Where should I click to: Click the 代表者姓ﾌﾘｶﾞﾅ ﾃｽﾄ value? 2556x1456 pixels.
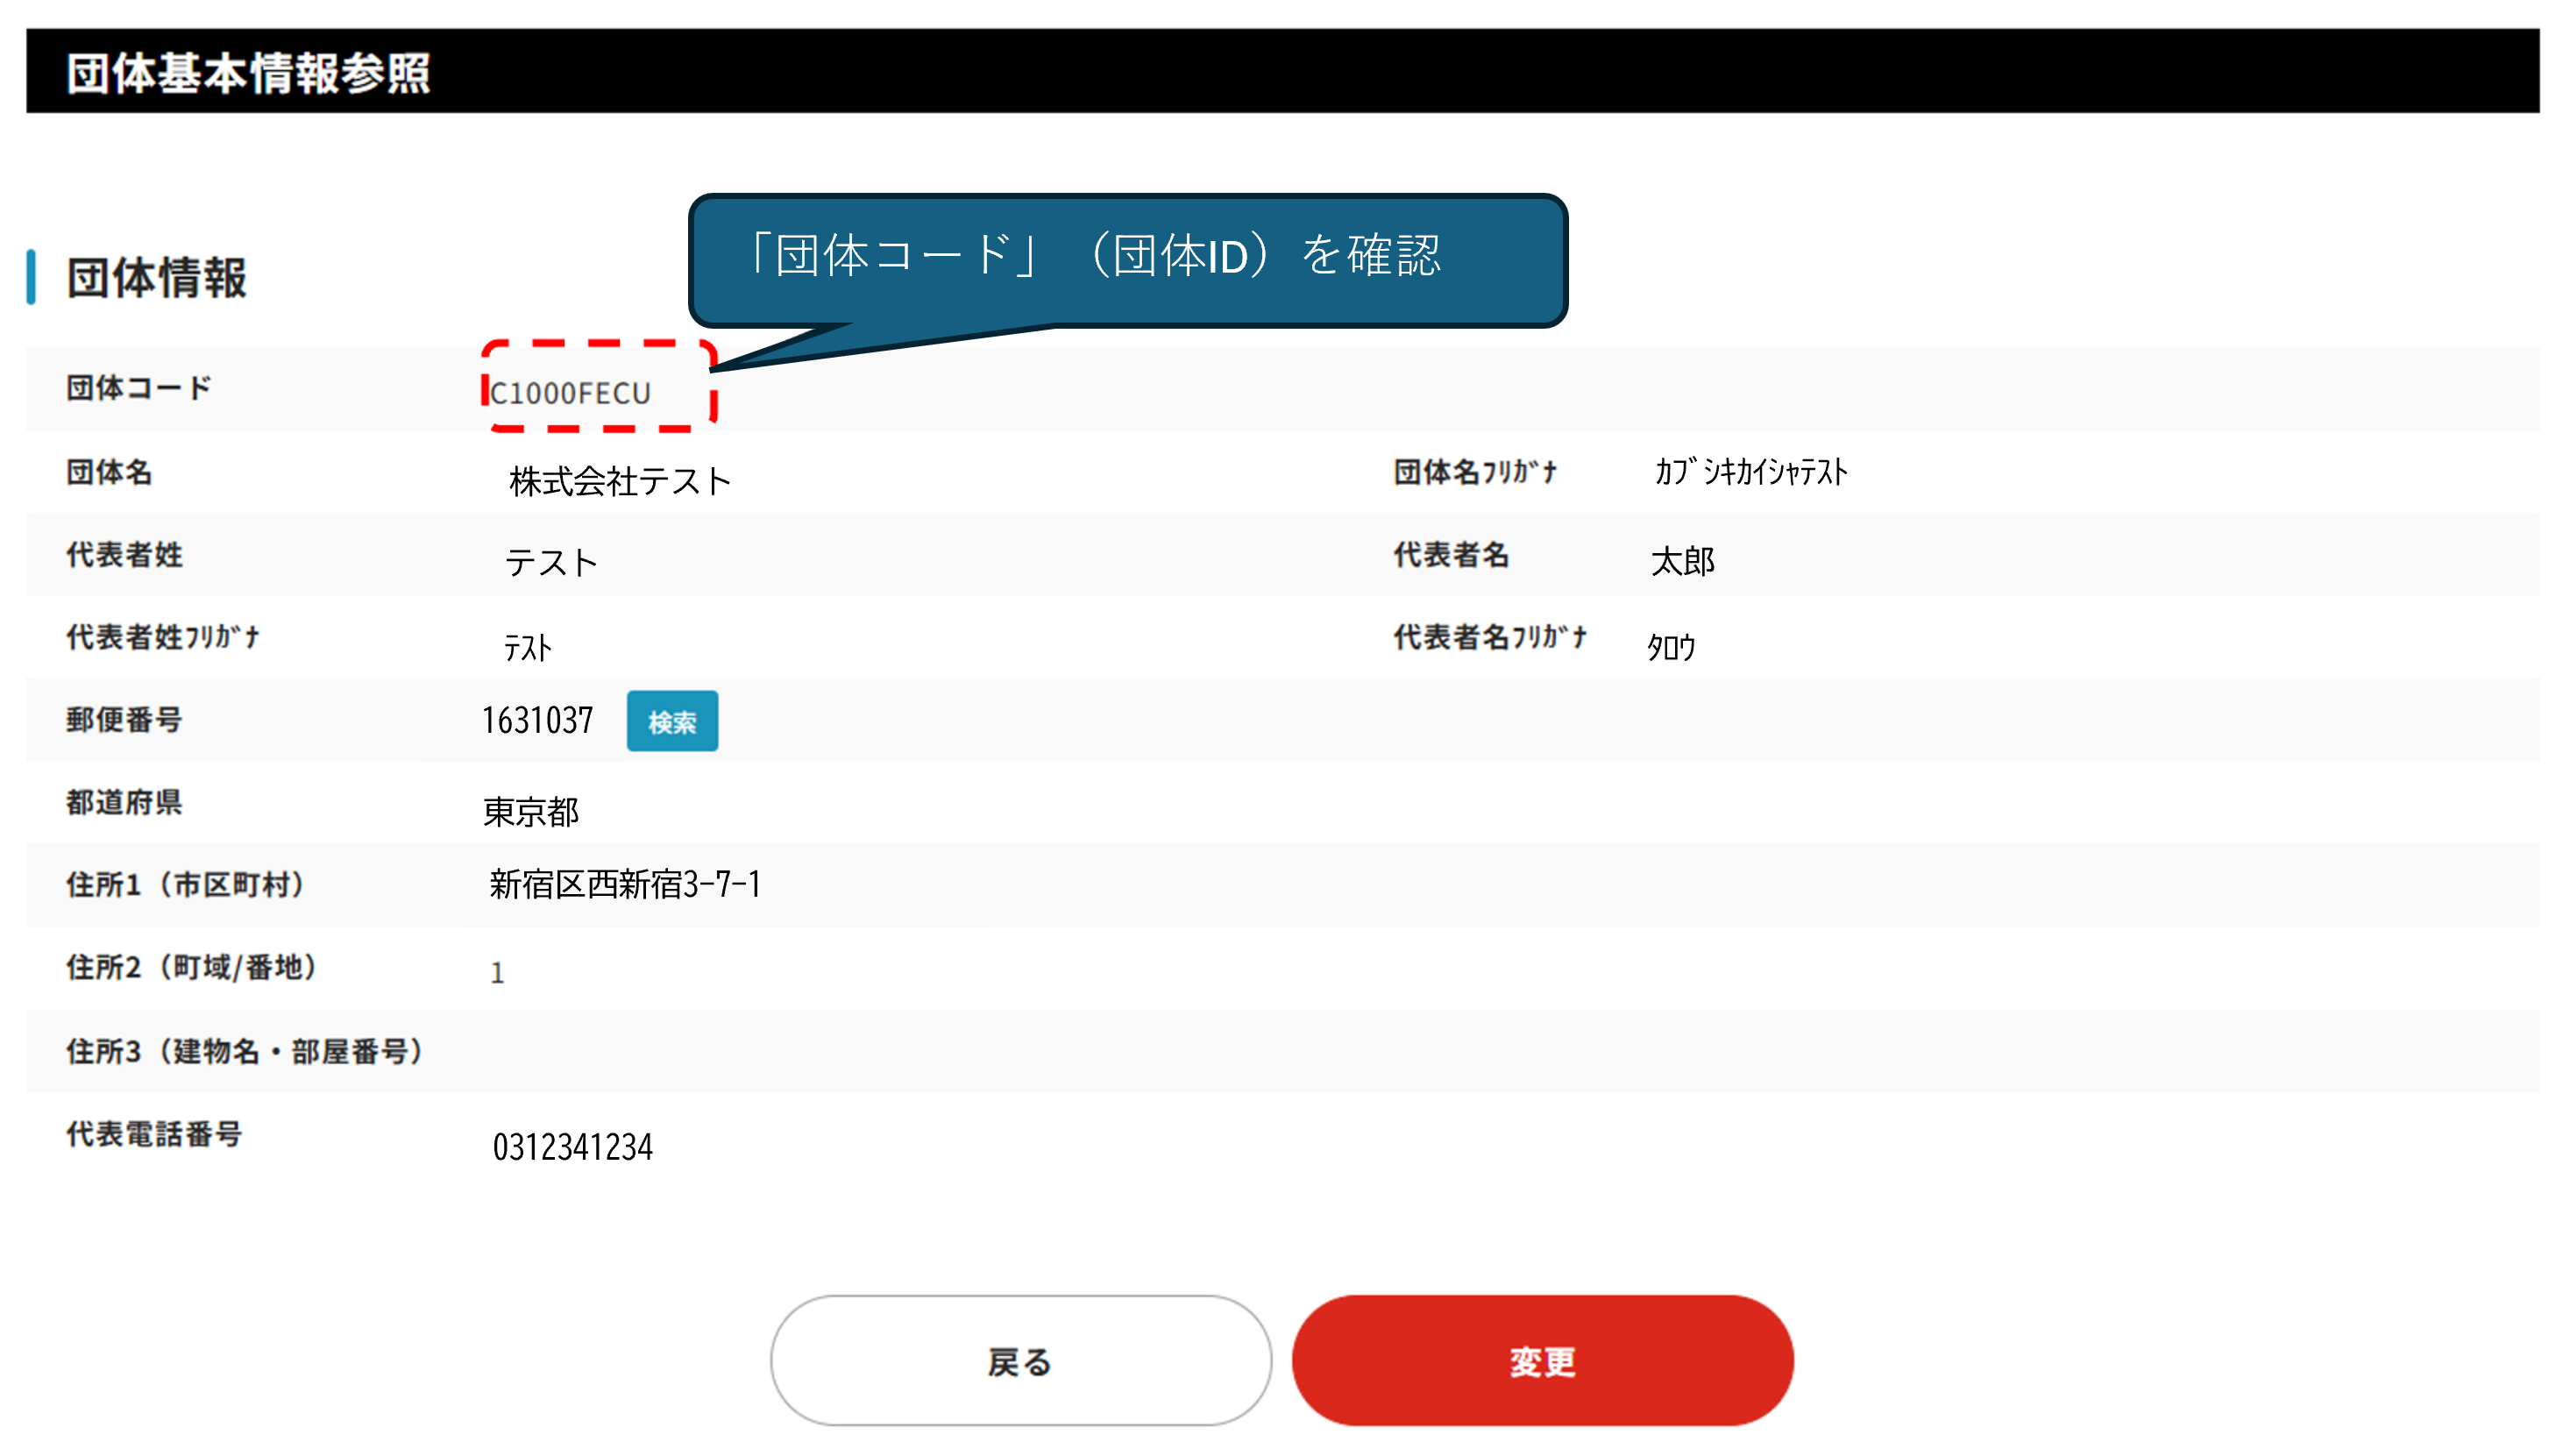coord(527,647)
